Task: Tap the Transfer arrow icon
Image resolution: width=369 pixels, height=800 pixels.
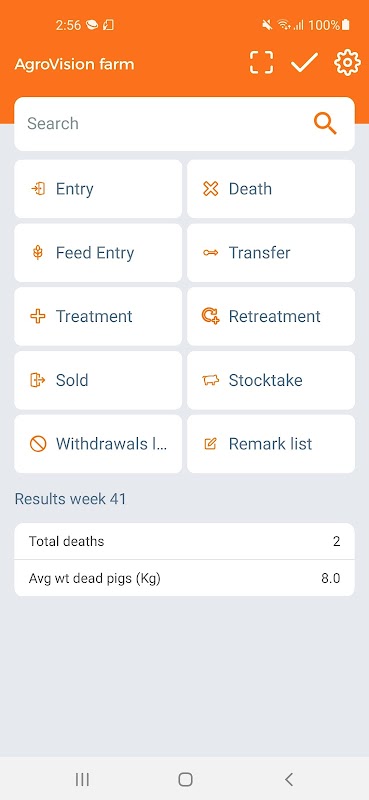Action: point(210,253)
